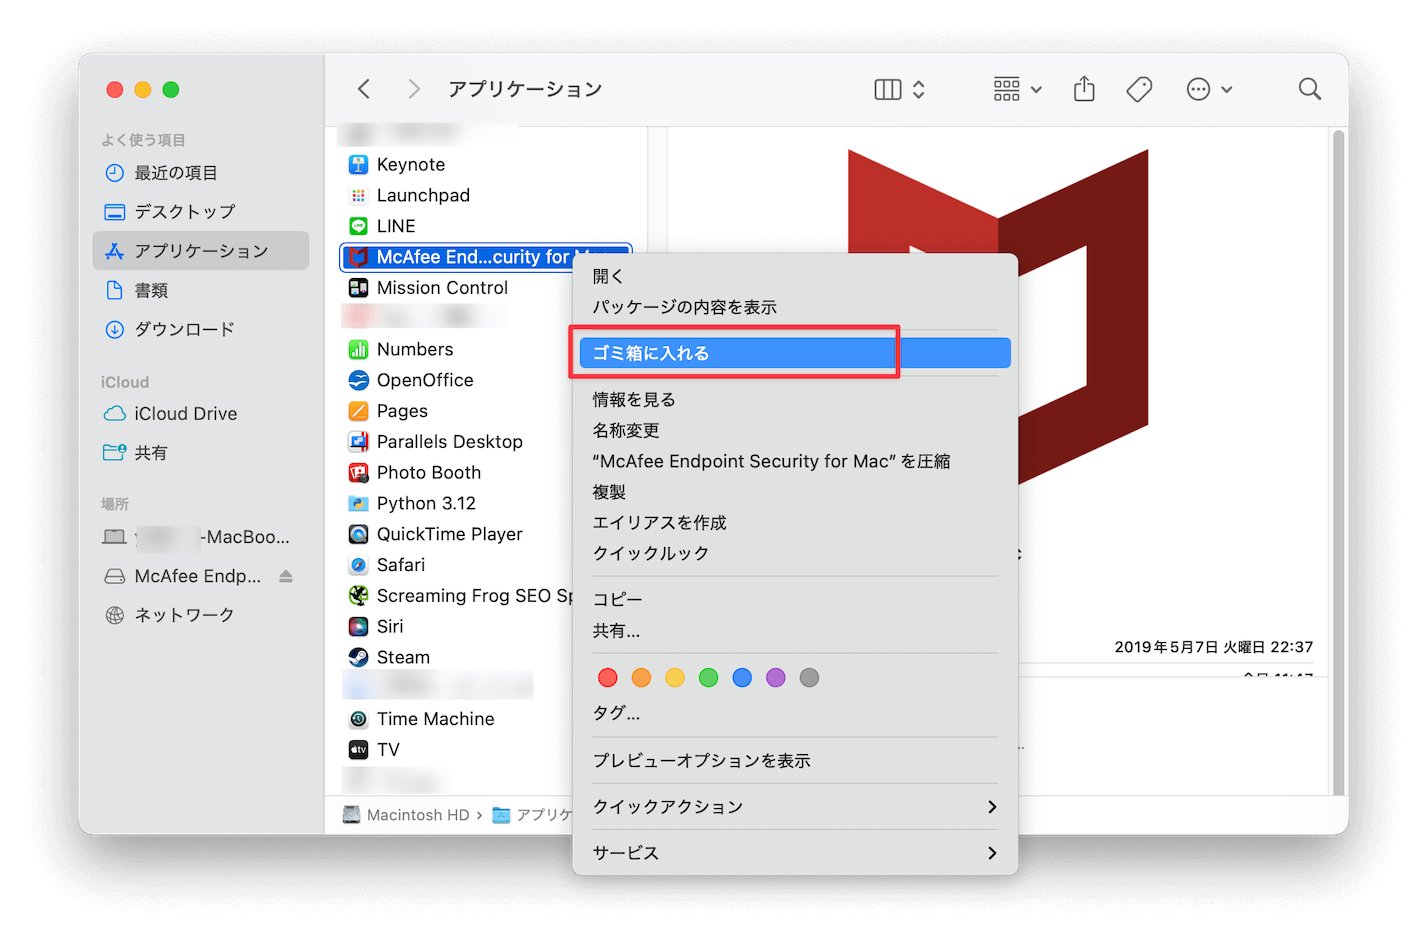Open 共有 folder in sidebar
1427x938 pixels.
tap(200, 453)
